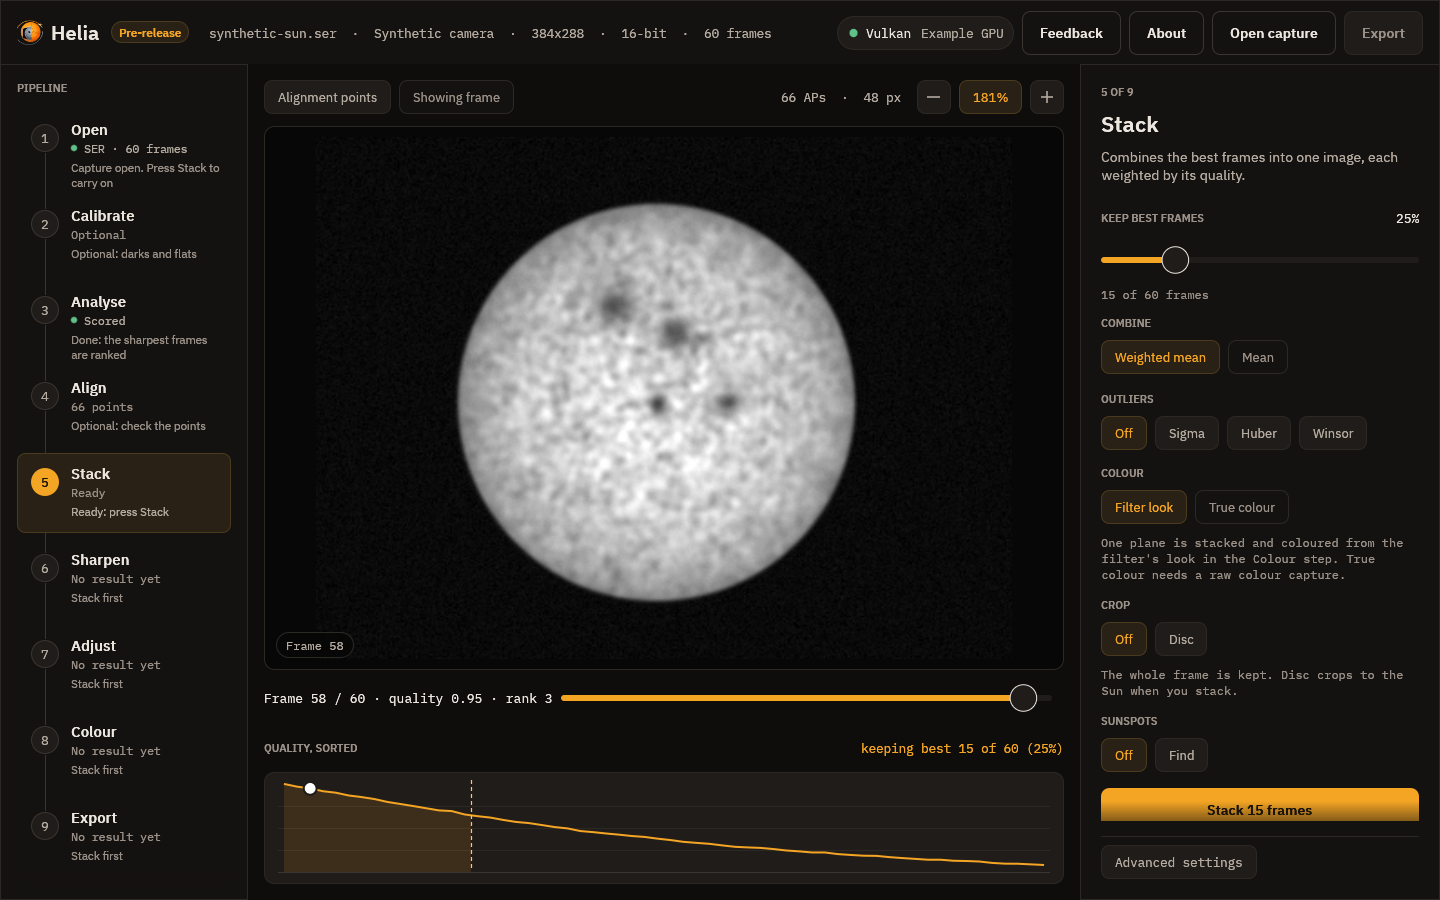Viewport: 1440px width, 900px height.
Task: Click the Vulkan GPU status indicator
Action: pyautogui.click(x=925, y=33)
